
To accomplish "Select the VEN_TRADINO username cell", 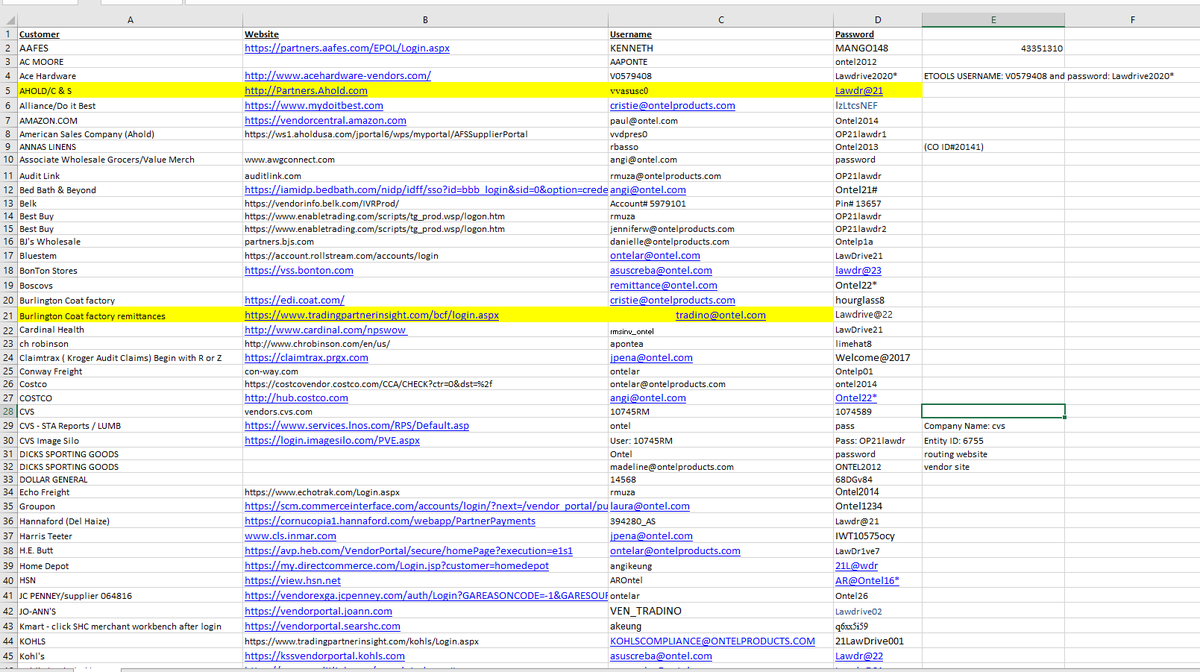I will (720, 611).
